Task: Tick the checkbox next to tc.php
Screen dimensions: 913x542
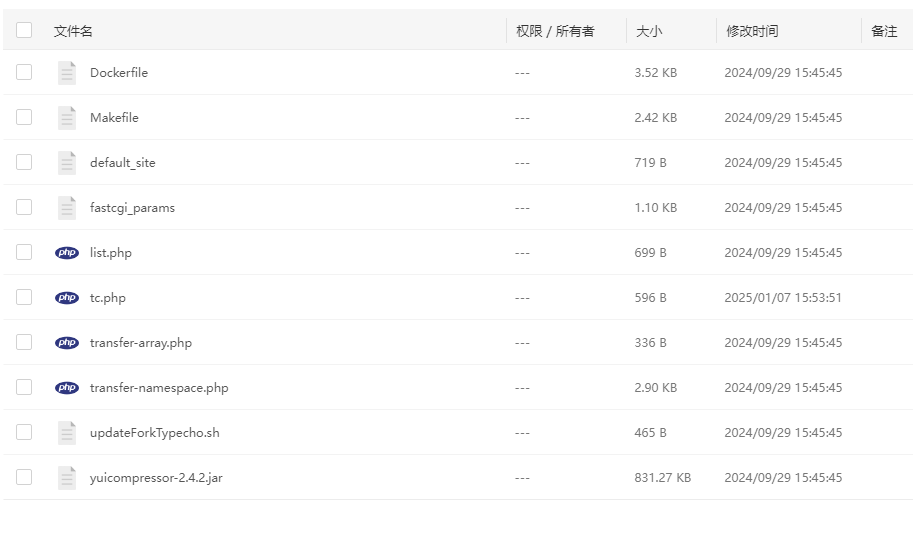Action: [24, 298]
